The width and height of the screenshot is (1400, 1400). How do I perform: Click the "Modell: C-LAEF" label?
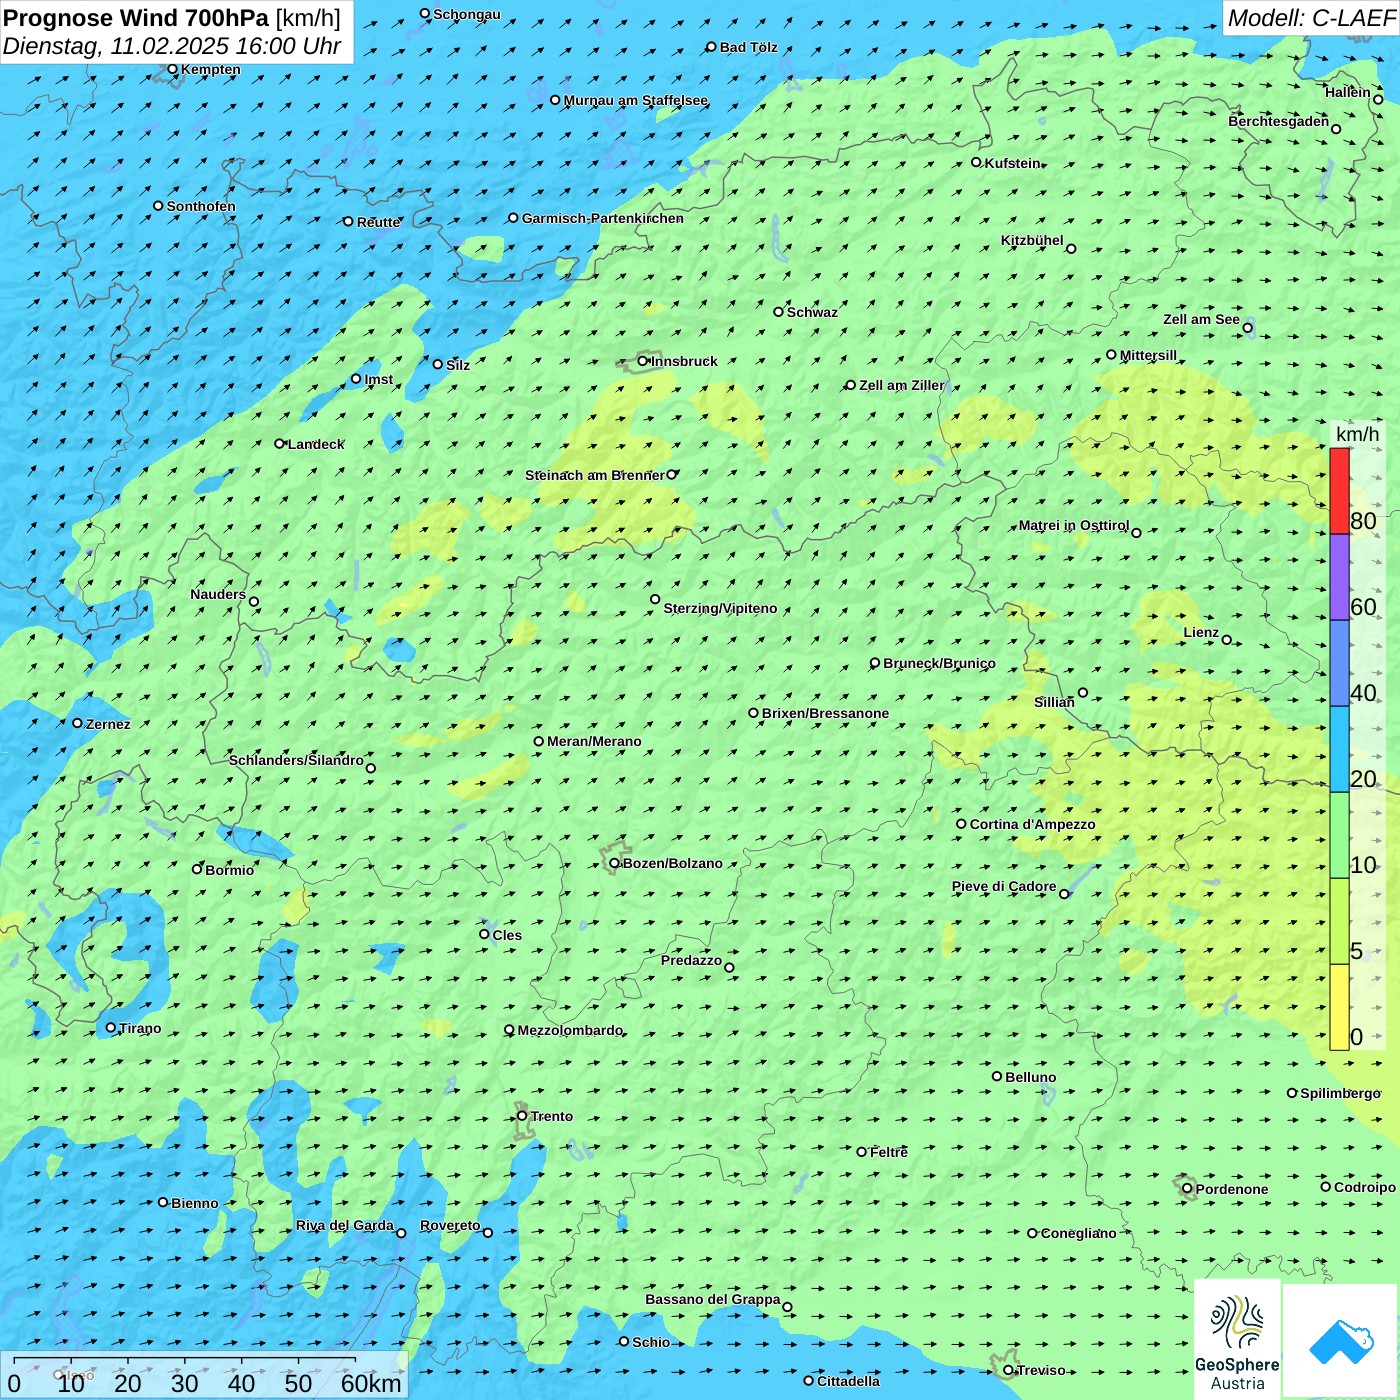coord(1311,18)
